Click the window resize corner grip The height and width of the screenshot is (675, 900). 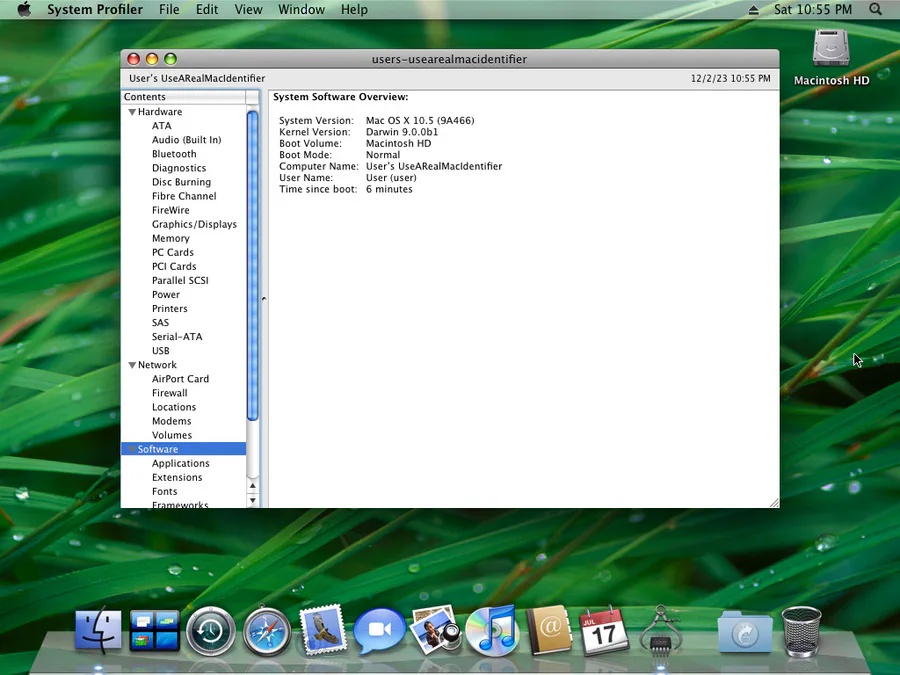(774, 502)
